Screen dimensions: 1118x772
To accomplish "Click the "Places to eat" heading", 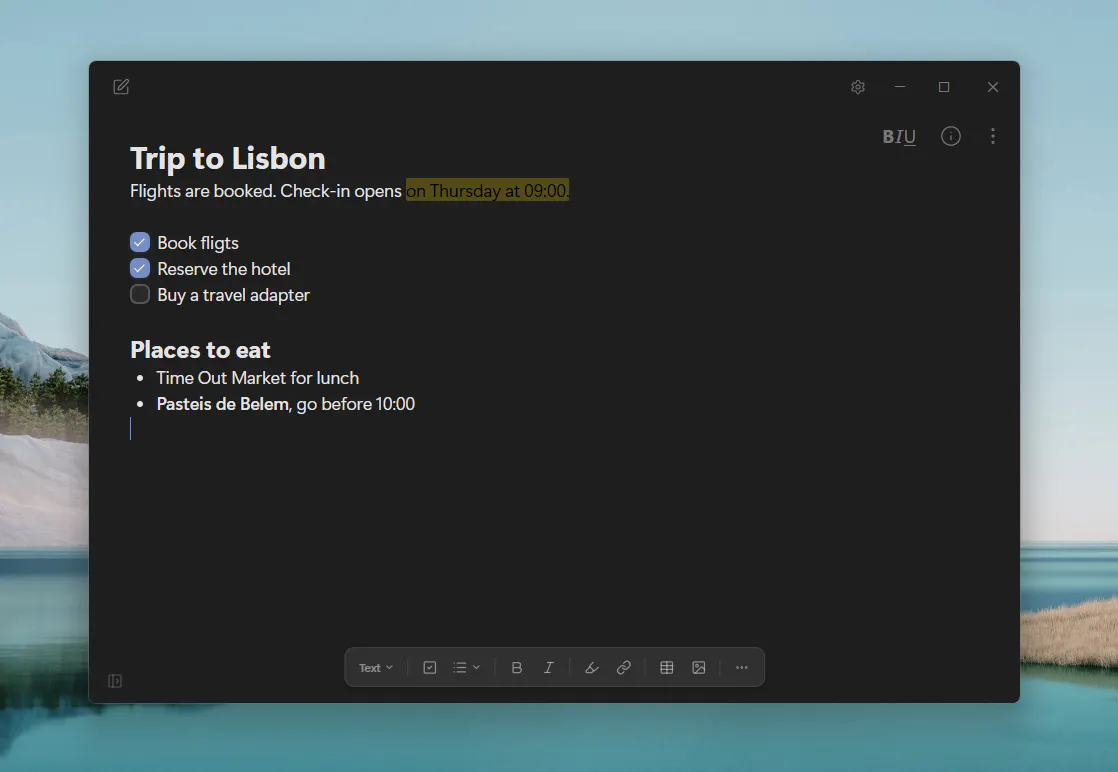I will 200,350.
